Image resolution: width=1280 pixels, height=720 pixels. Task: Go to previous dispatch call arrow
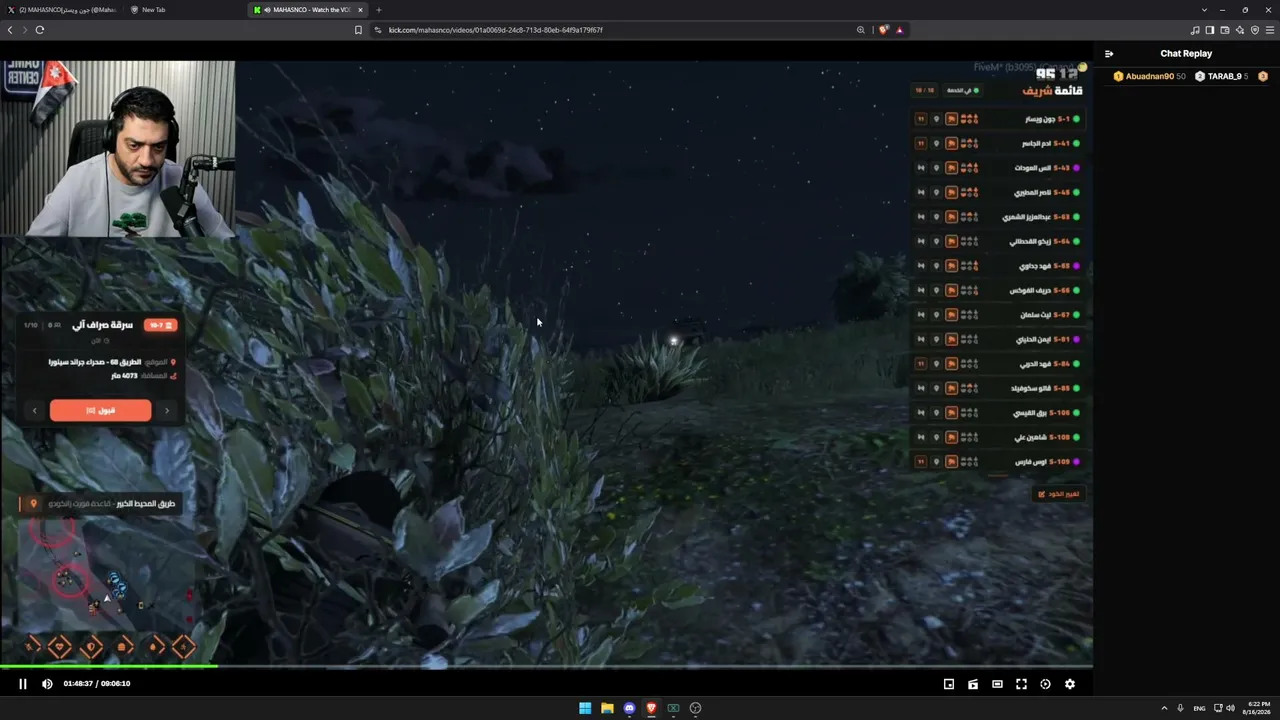click(35, 410)
